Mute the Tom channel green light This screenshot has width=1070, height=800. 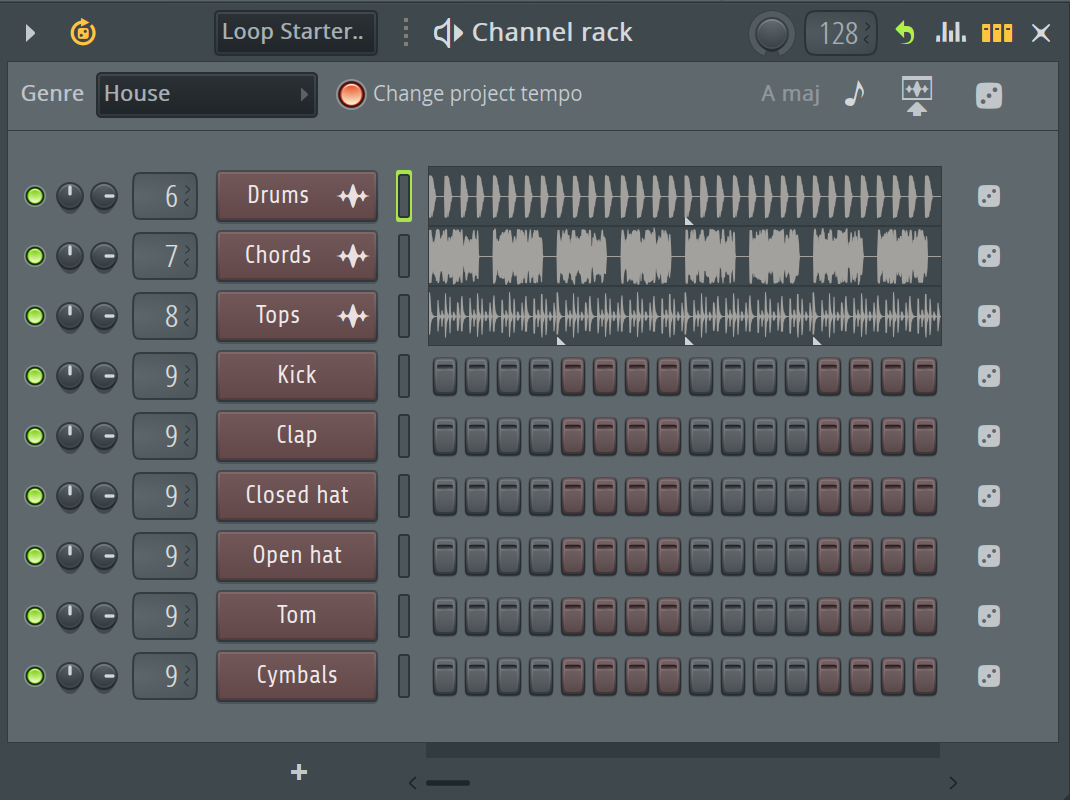tap(35, 616)
